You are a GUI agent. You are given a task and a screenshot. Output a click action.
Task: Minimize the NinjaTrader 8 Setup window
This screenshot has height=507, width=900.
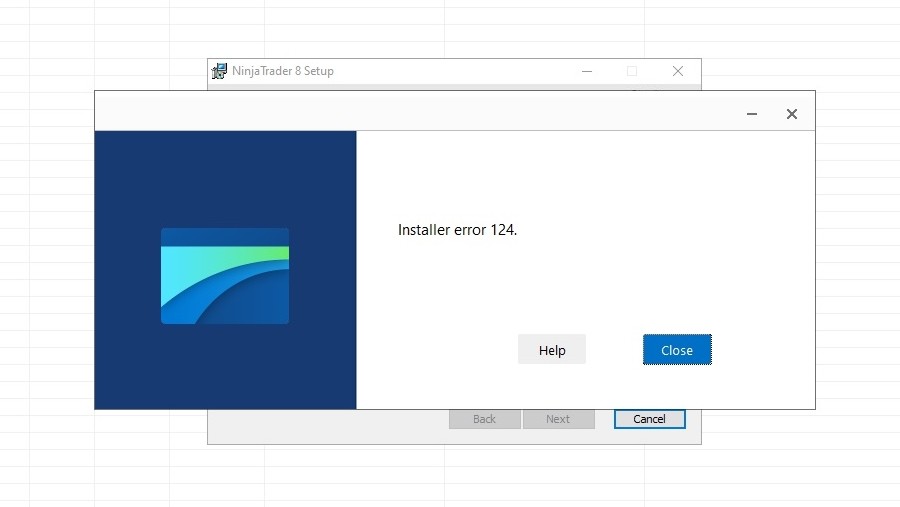587,71
